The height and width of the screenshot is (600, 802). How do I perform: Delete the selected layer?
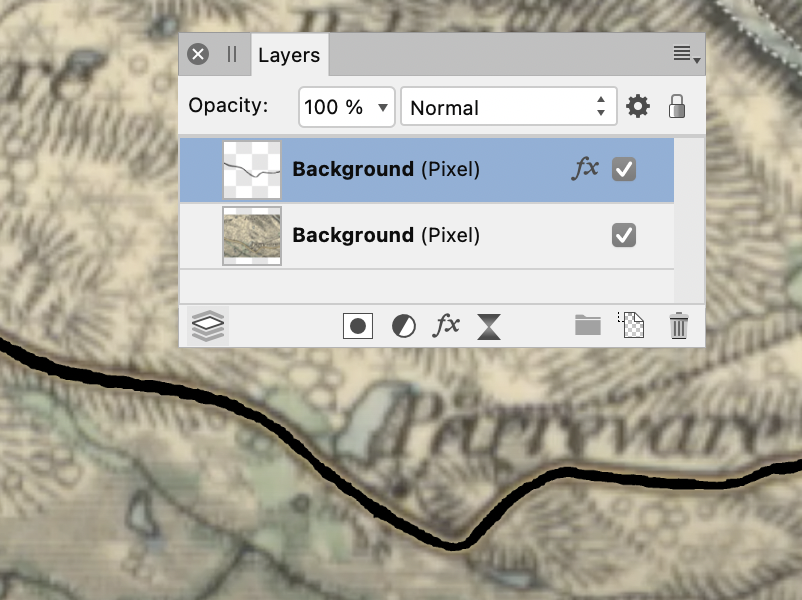pos(680,325)
